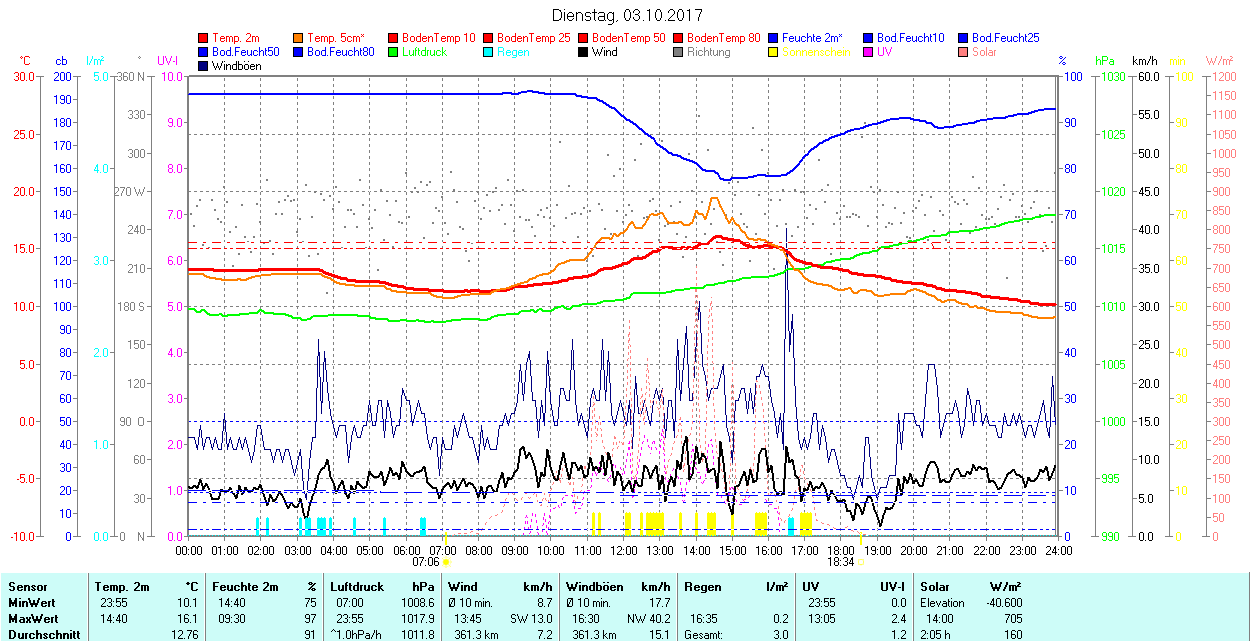Click the BodenTemp 25 legend label
Viewport: 1250px width, 641px height.
534,38
